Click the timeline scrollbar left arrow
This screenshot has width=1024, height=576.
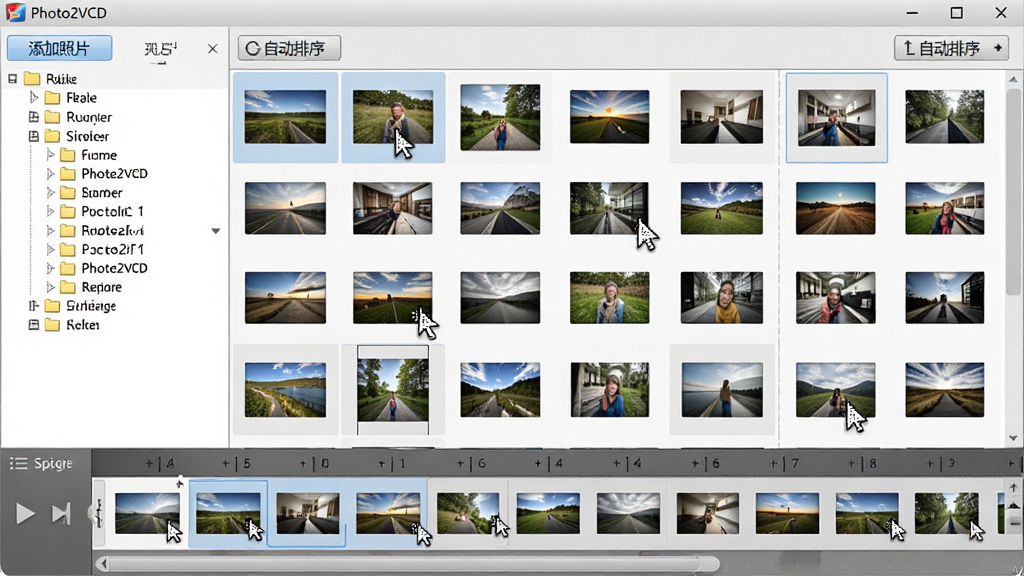point(103,564)
